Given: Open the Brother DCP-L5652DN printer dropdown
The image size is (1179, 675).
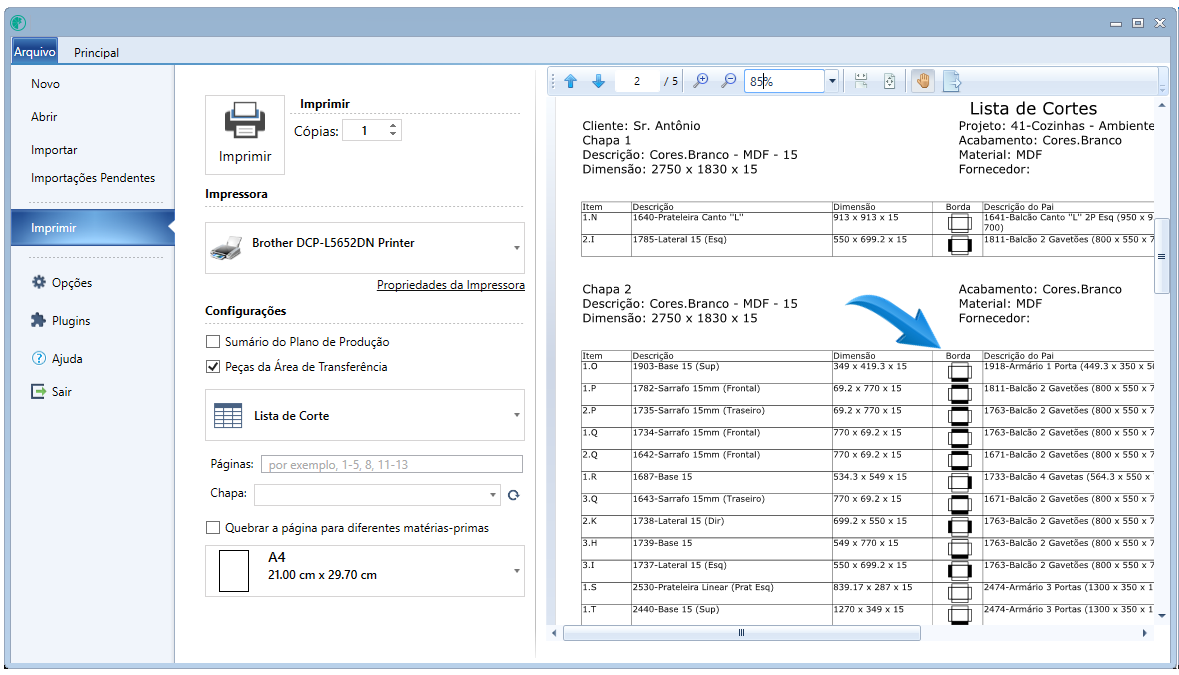Looking at the screenshot, I should (365, 247).
